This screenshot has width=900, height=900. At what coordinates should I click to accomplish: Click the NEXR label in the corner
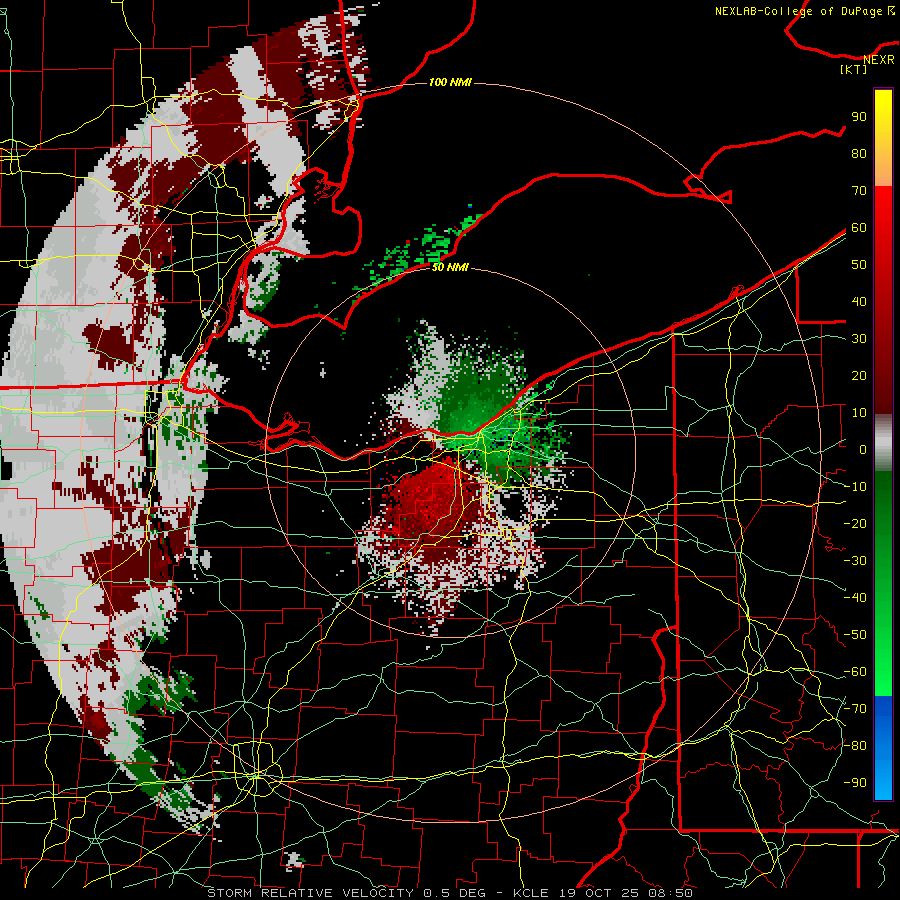pos(879,60)
